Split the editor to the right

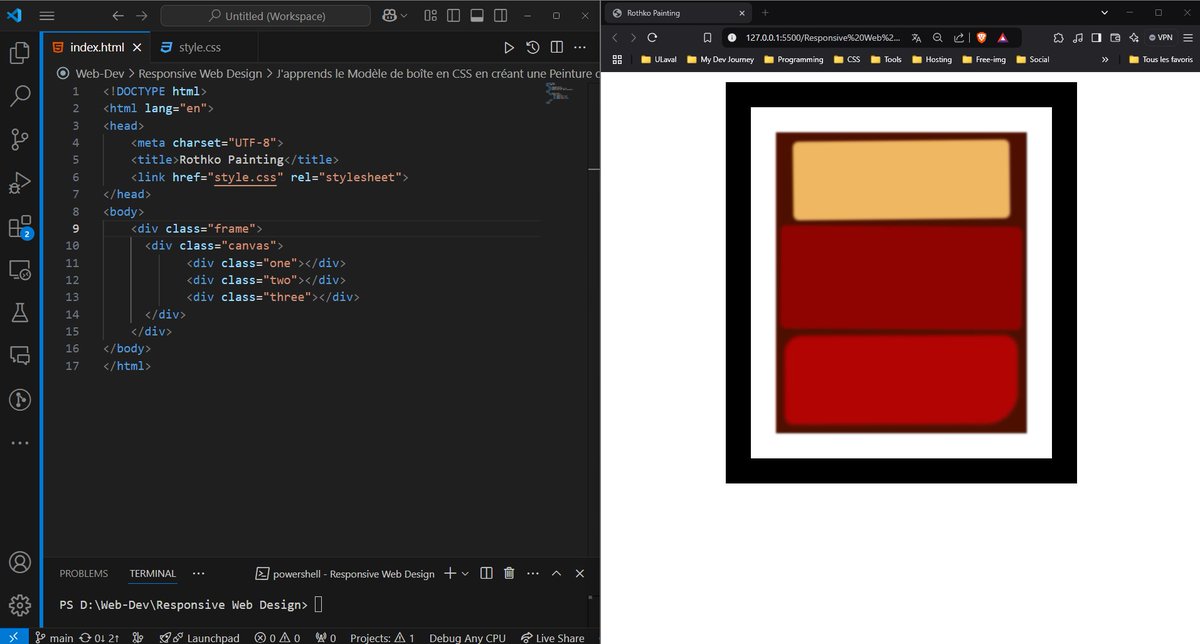pyautogui.click(x=556, y=47)
